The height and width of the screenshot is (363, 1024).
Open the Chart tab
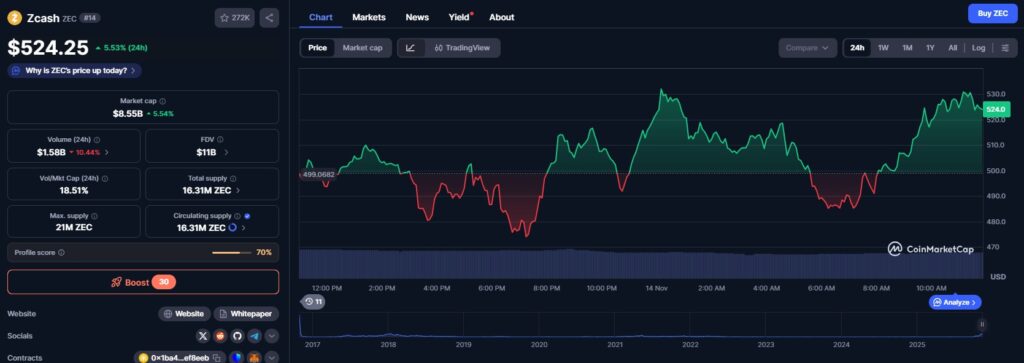(x=320, y=17)
